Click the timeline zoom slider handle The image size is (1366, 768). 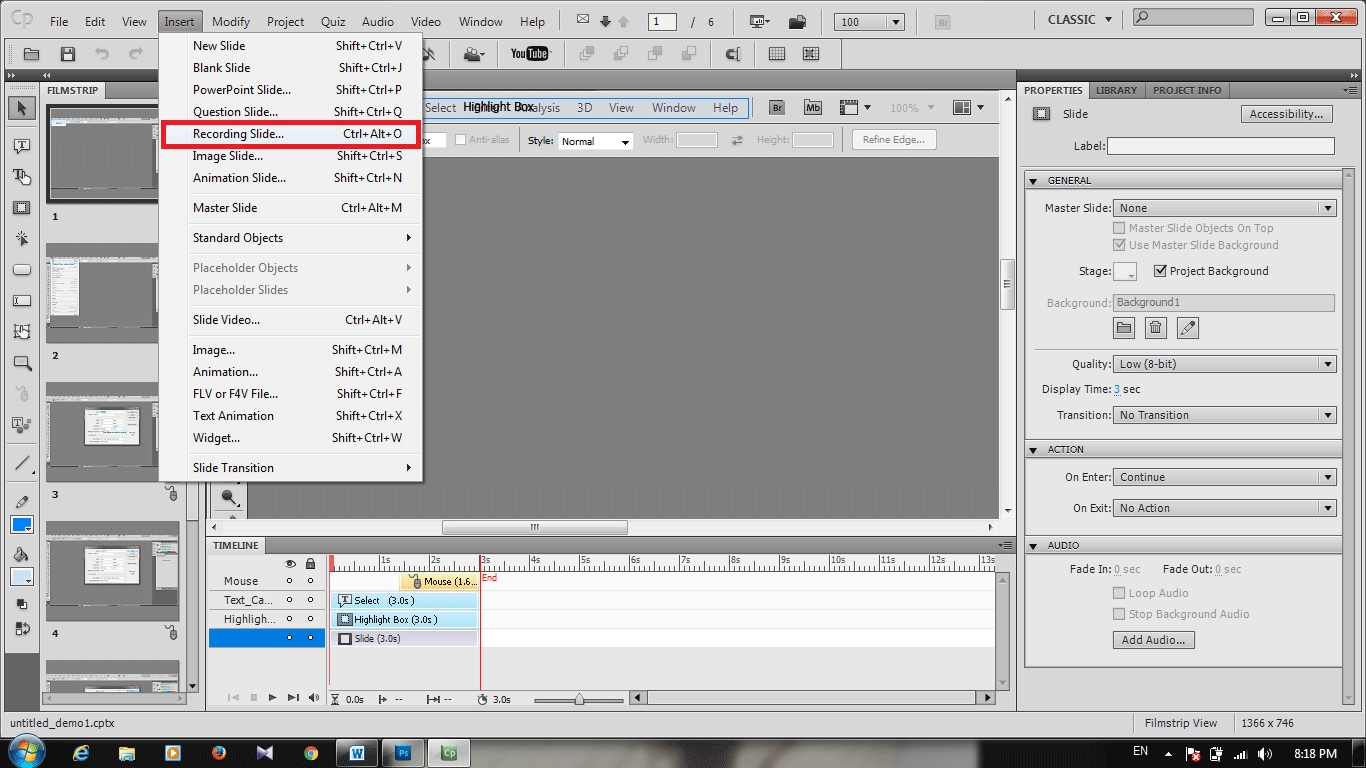click(579, 700)
